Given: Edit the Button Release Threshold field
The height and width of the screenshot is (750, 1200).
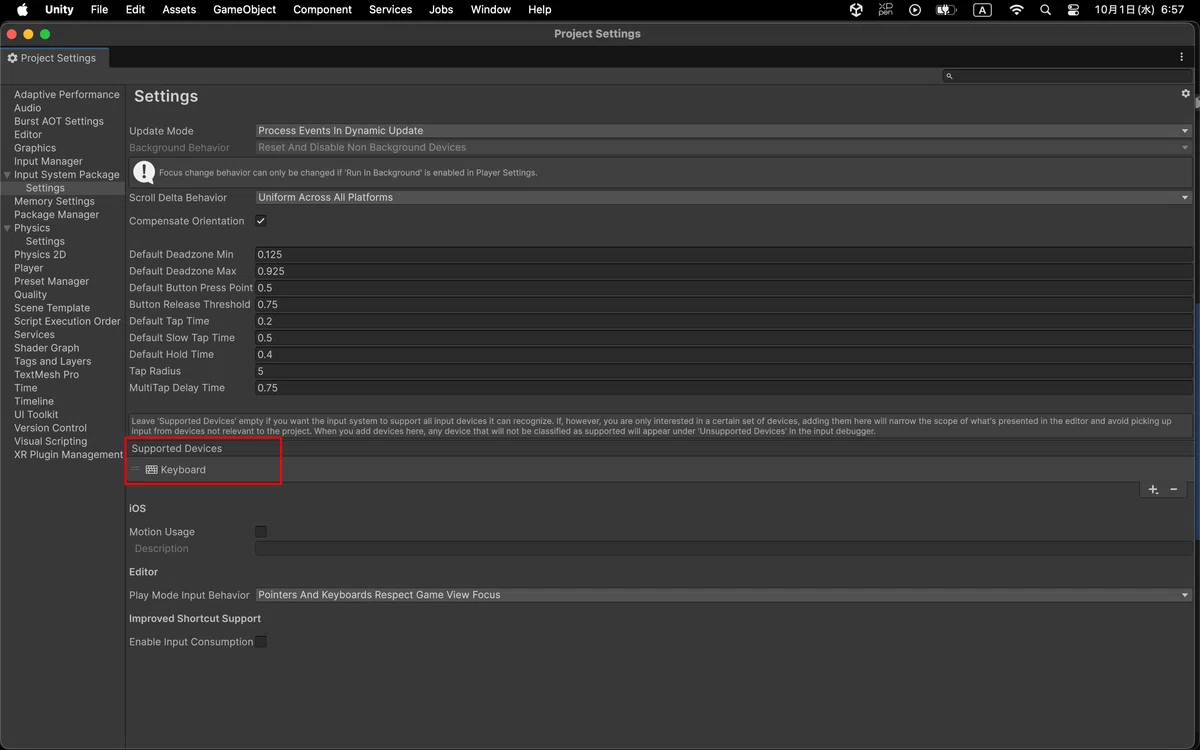Looking at the screenshot, I should [724, 305].
